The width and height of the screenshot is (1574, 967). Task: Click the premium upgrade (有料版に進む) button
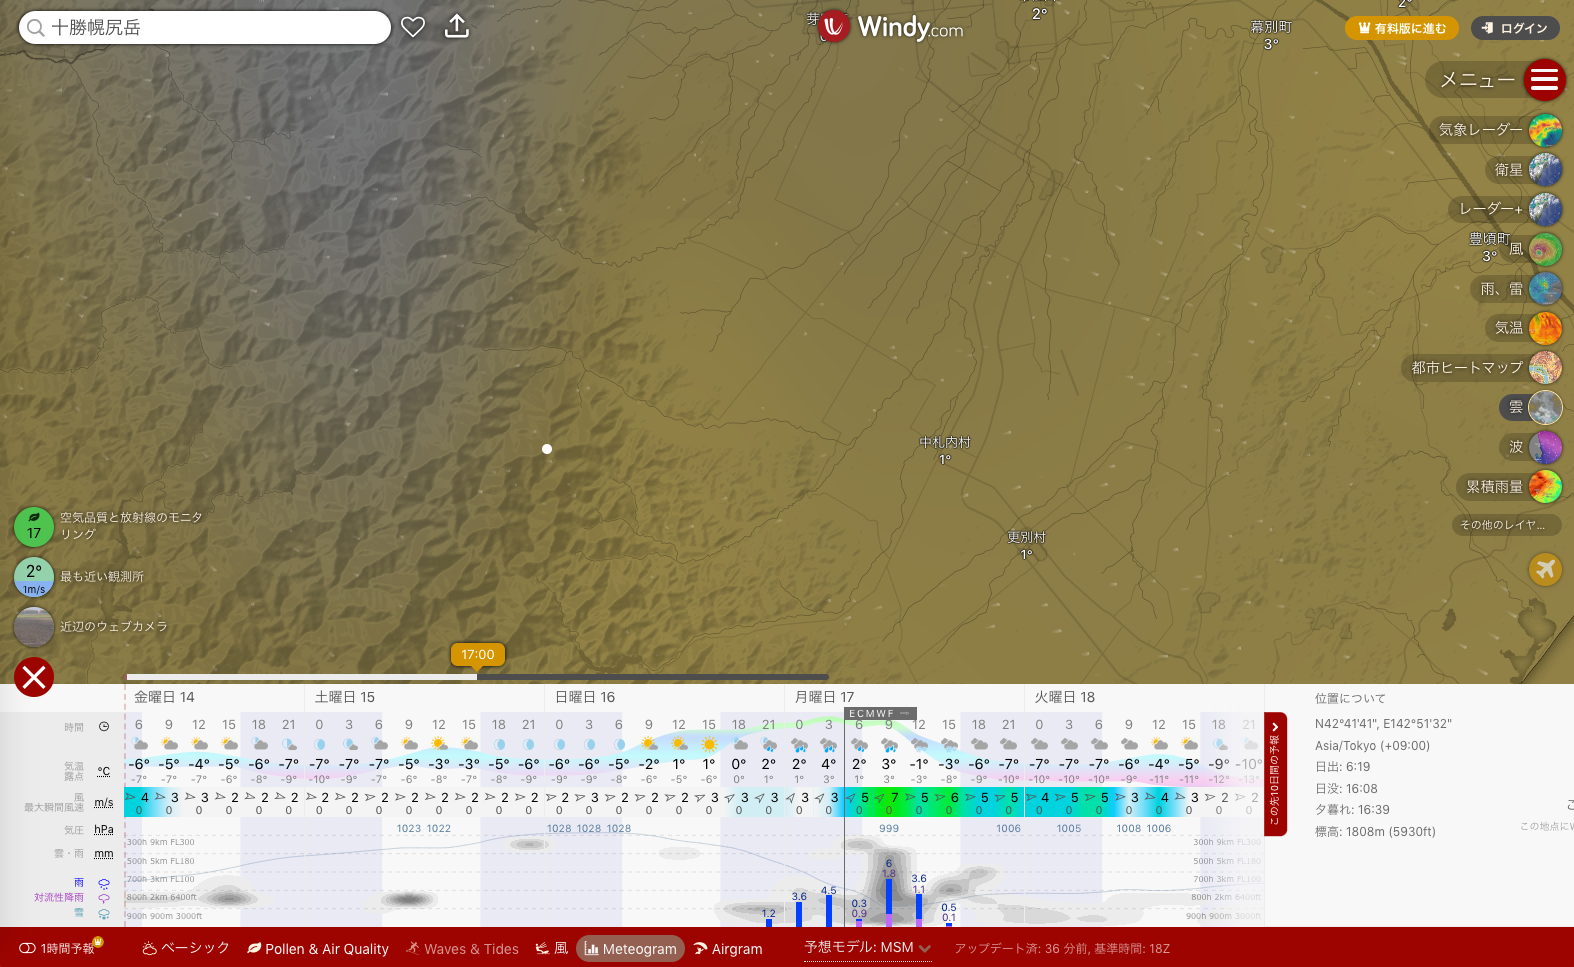[x=1401, y=28]
